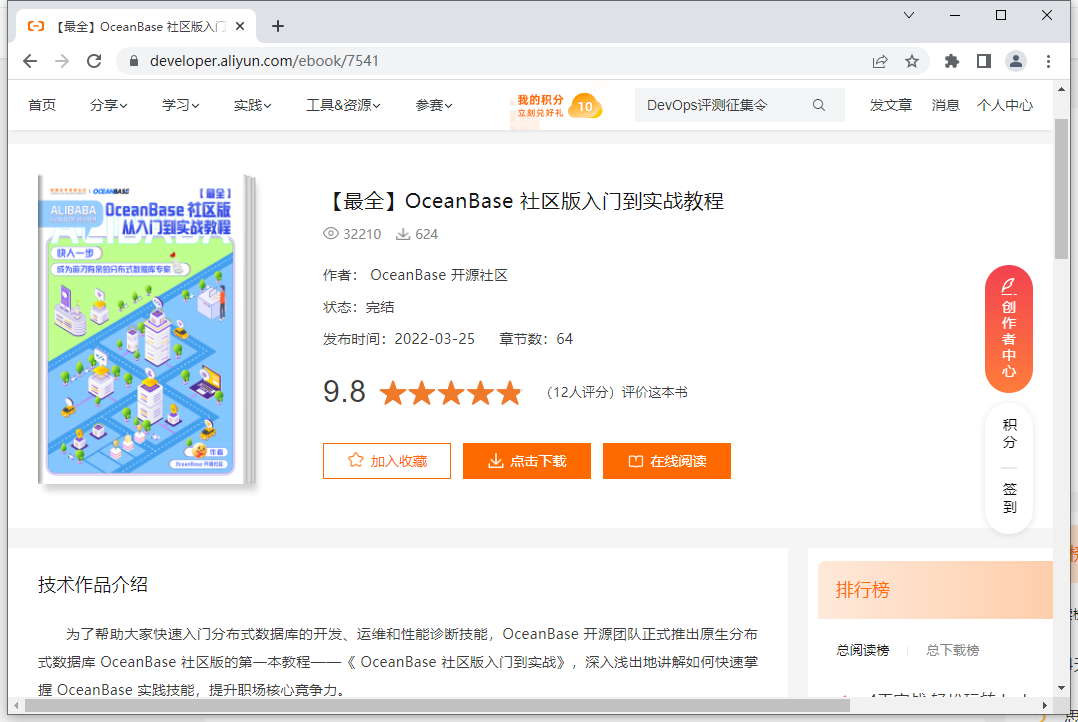Click the view count eye icon
1078x722 pixels.
[331, 234]
